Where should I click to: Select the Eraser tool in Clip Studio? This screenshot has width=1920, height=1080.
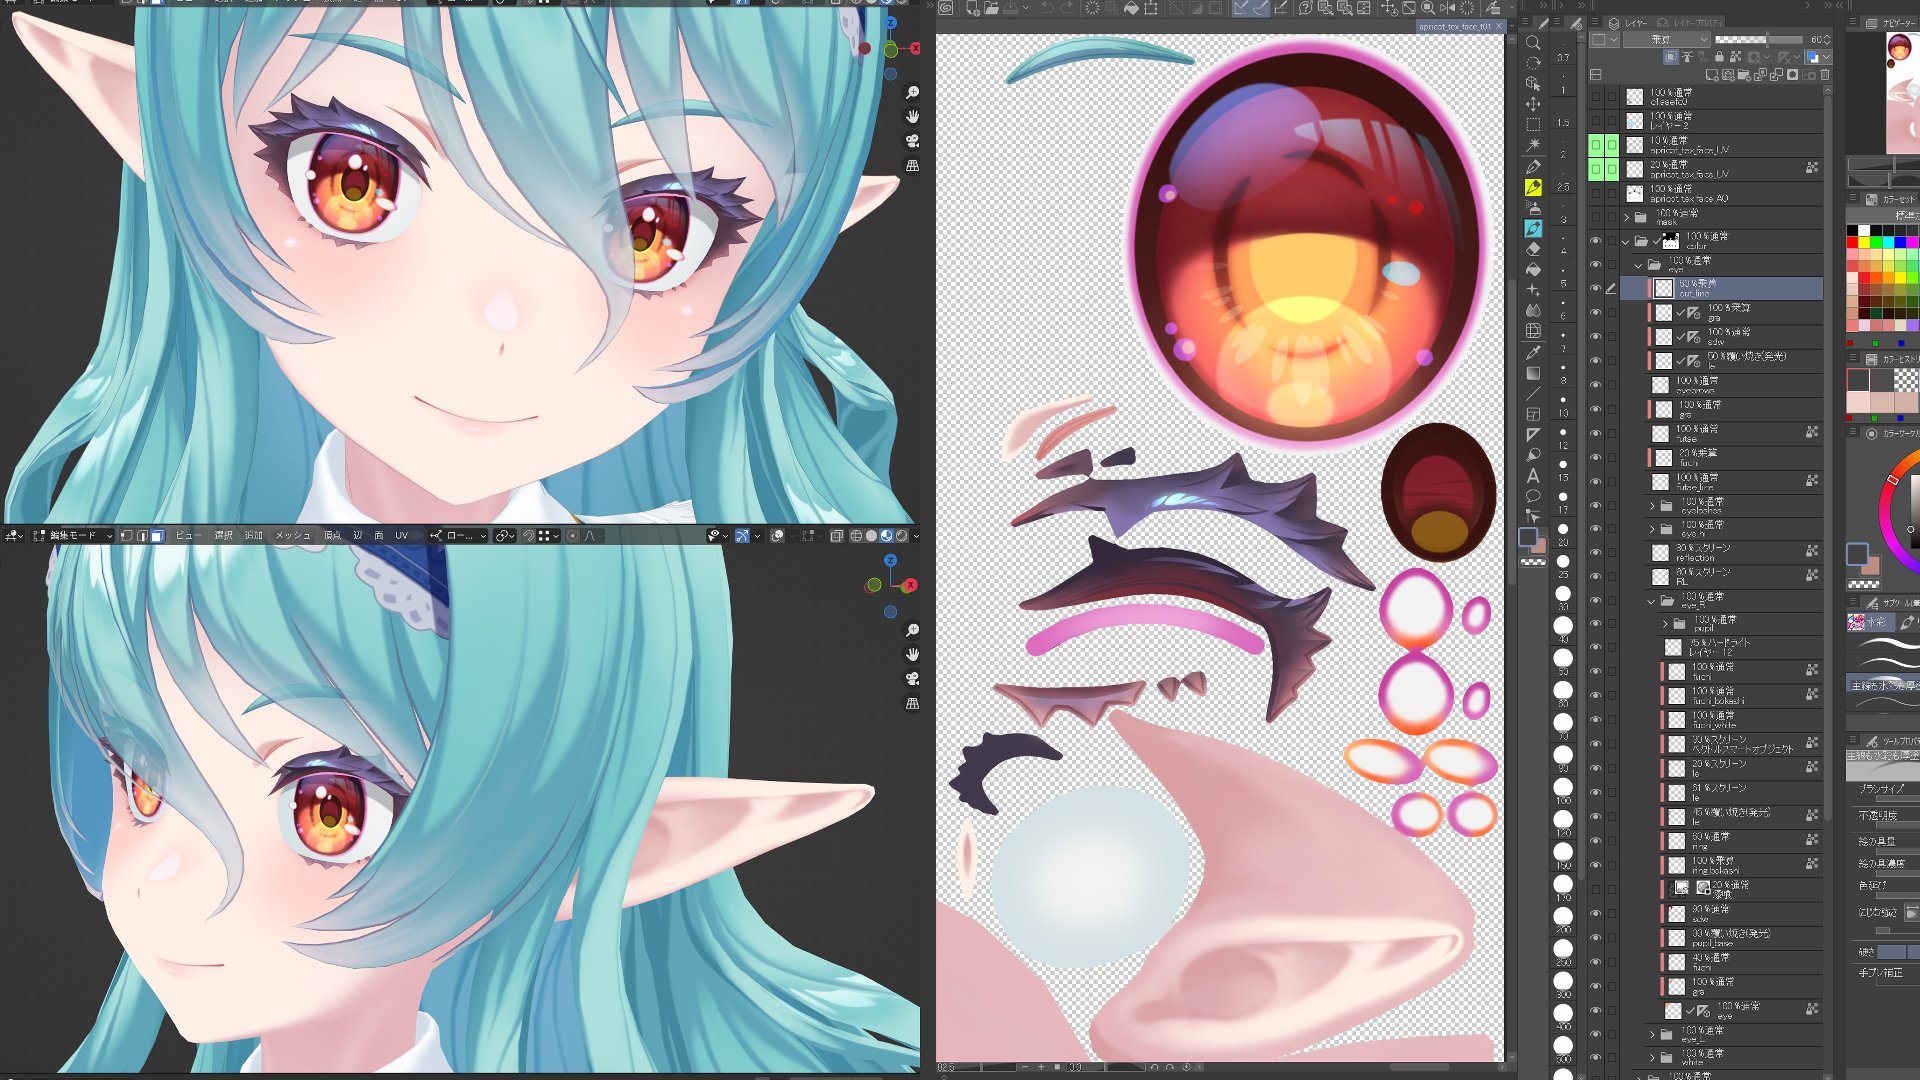[1533, 249]
